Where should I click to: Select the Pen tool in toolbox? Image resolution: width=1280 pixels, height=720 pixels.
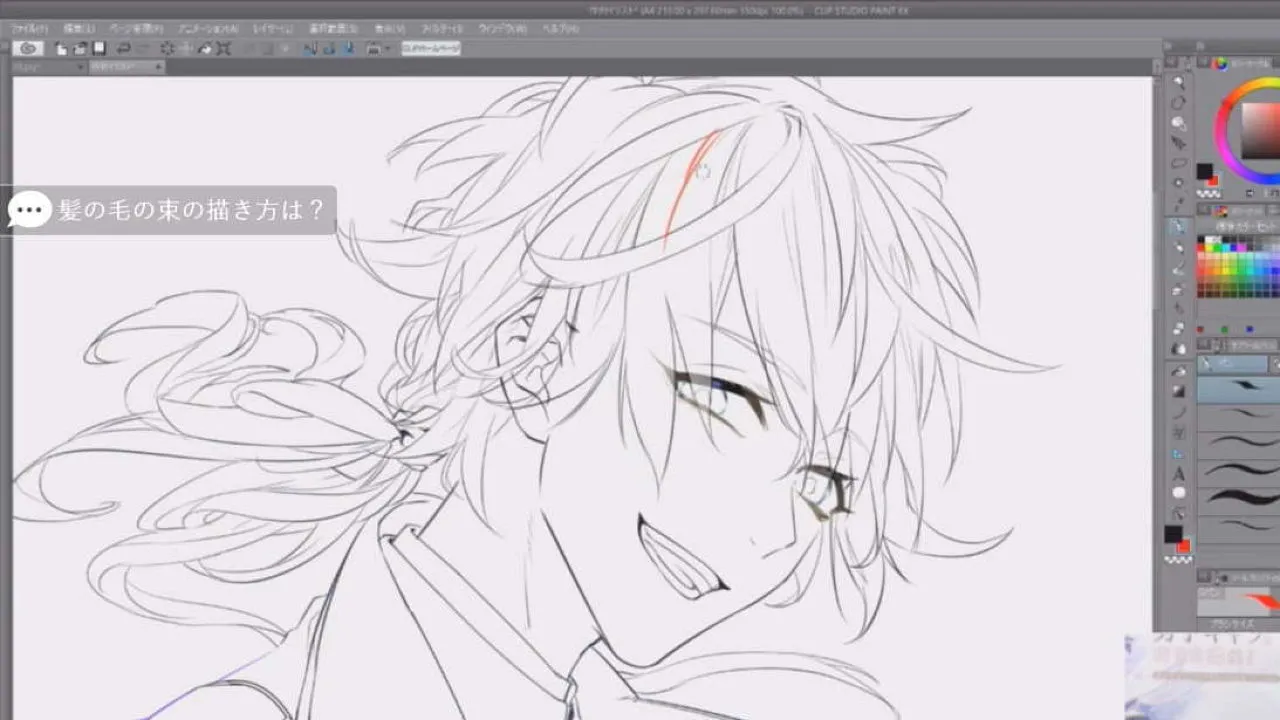click(1179, 226)
